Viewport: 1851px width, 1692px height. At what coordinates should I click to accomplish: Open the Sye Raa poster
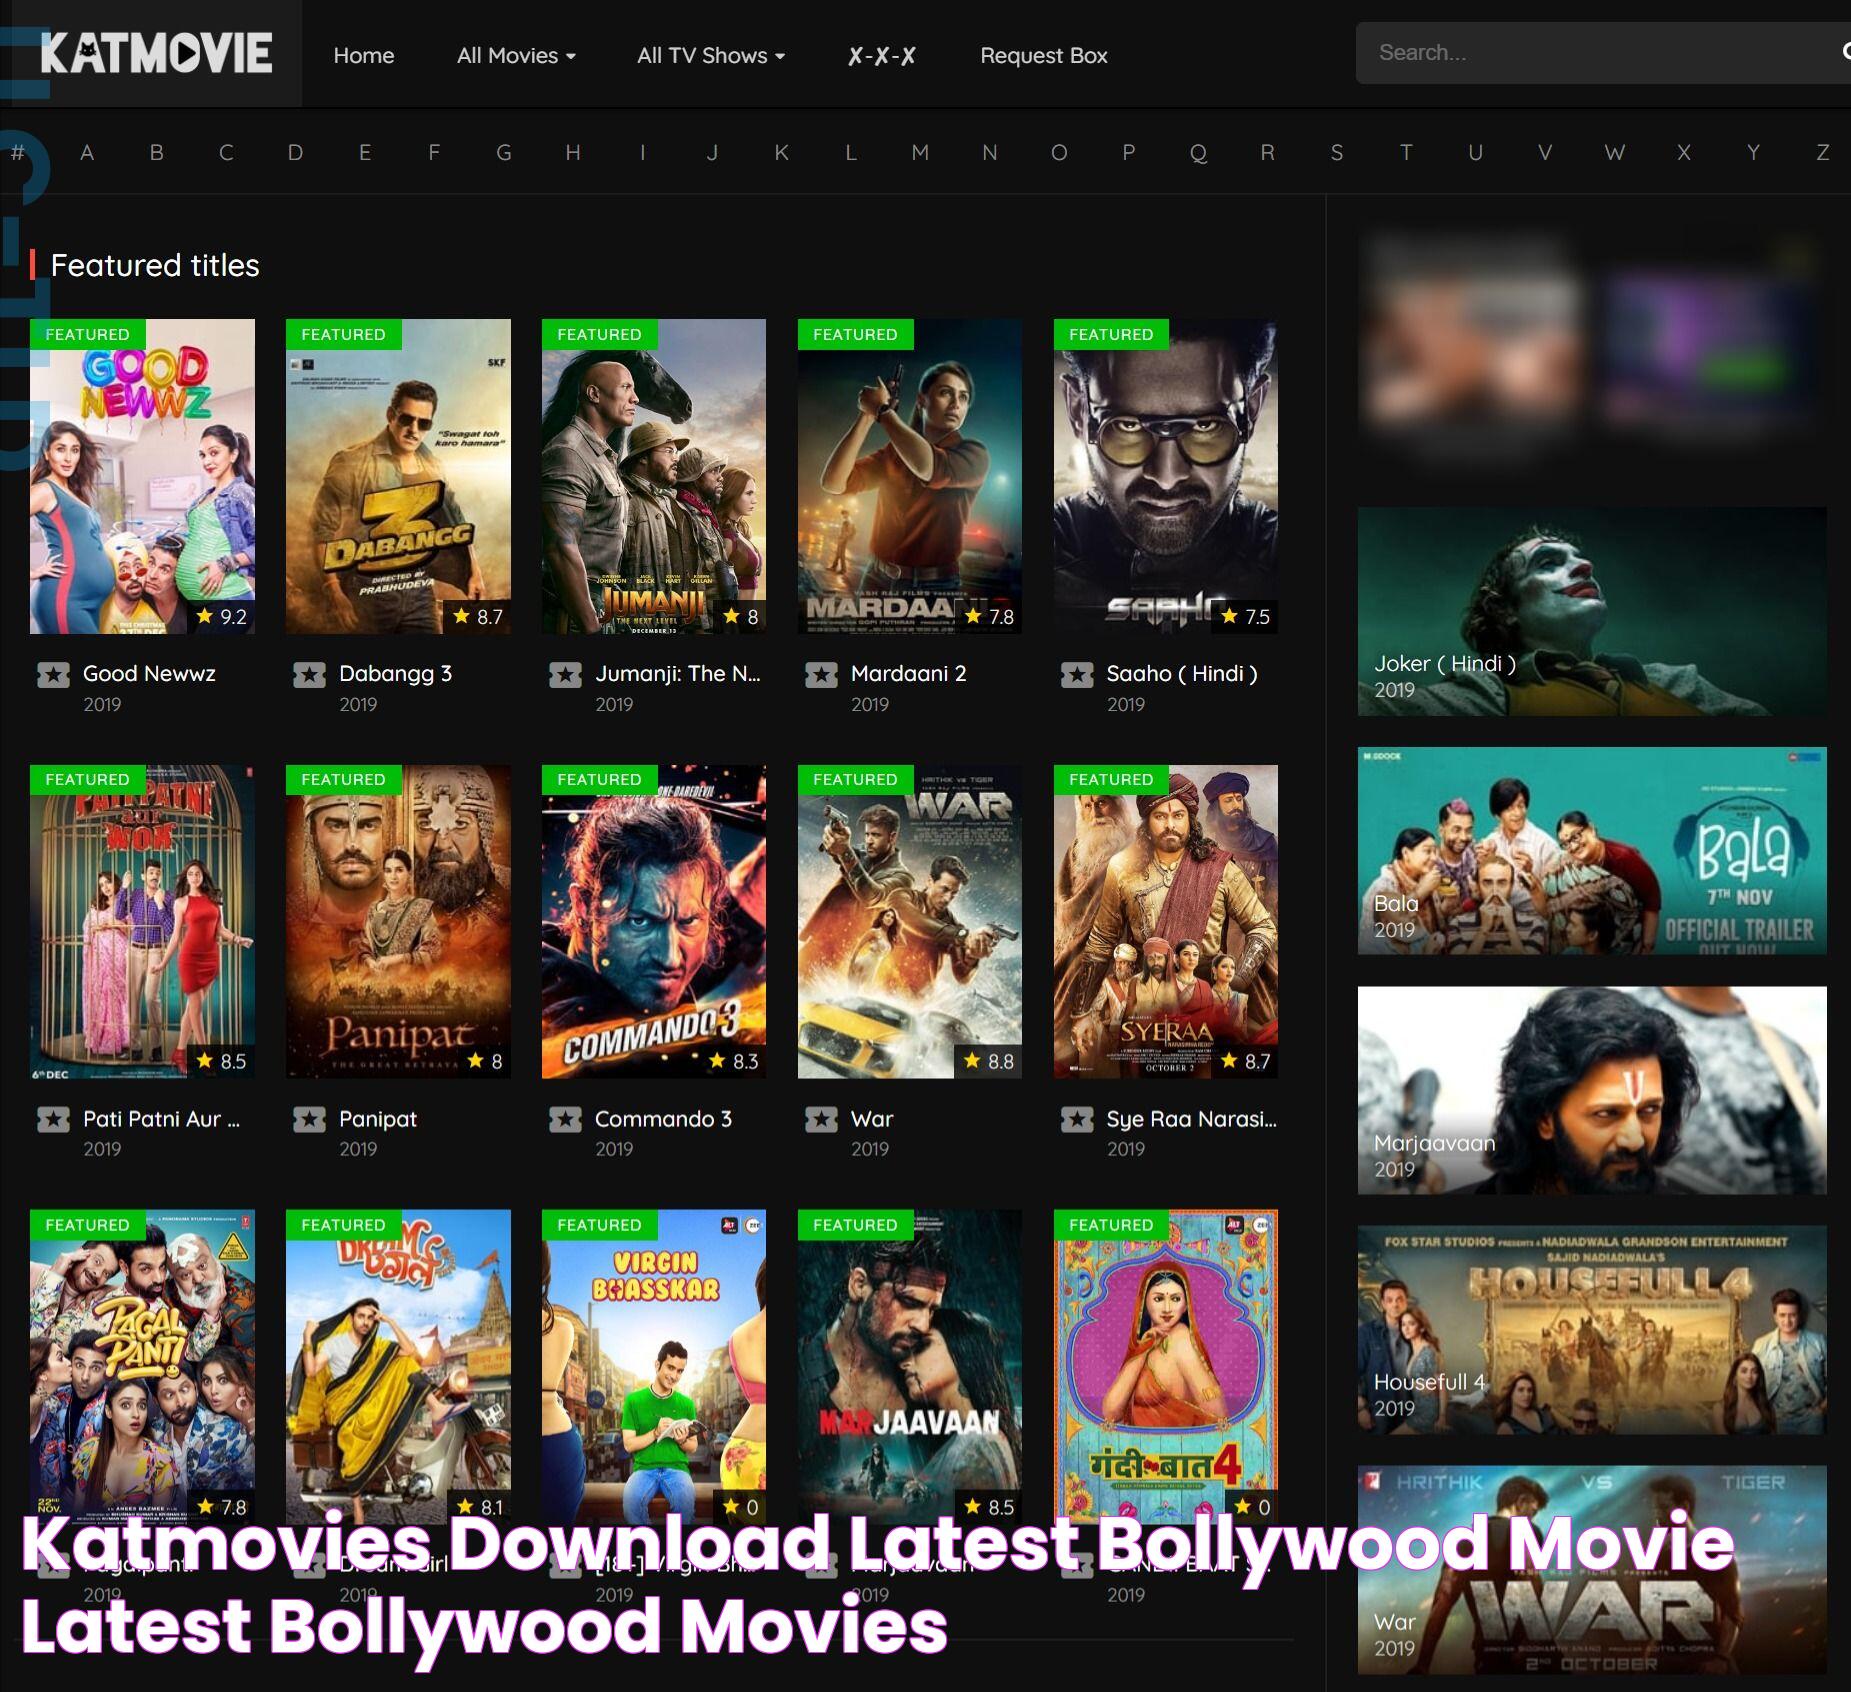pyautogui.click(x=1166, y=922)
